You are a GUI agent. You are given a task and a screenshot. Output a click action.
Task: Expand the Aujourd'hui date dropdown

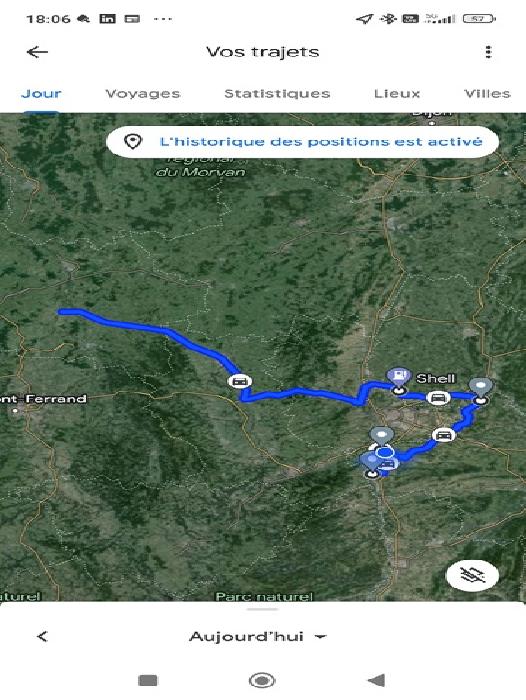pos(258,636)
